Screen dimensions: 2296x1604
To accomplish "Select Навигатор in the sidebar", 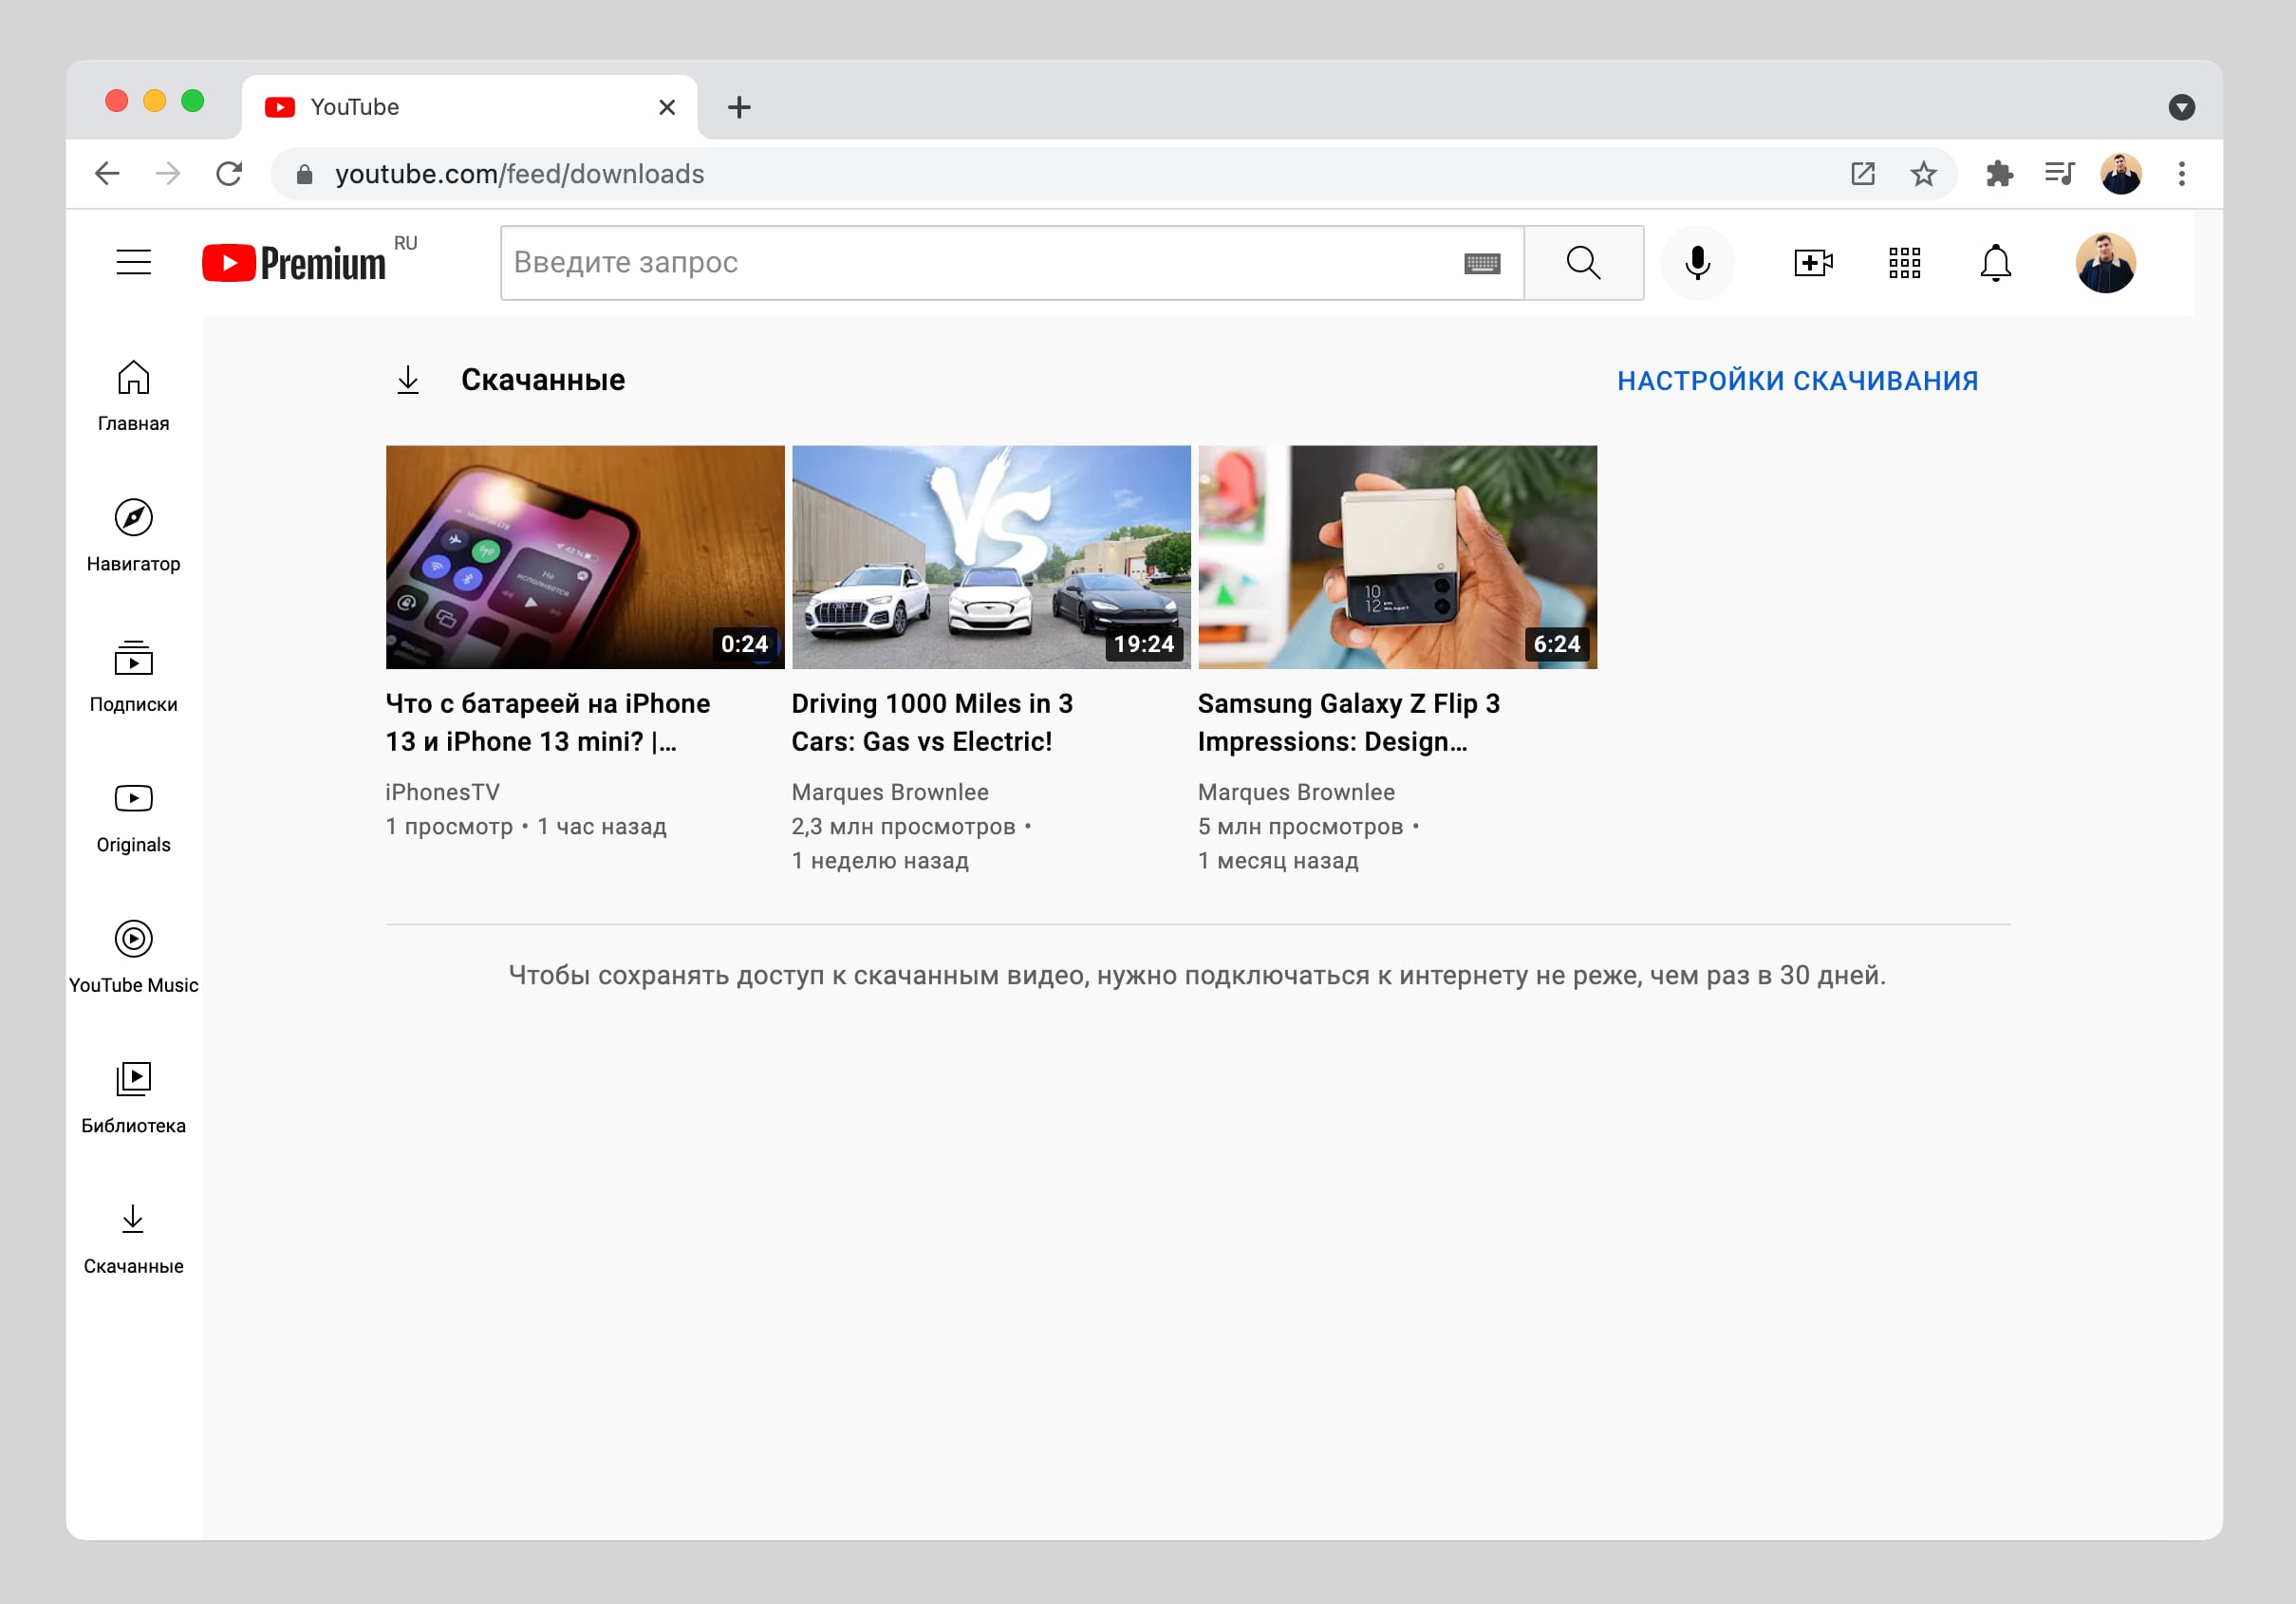I will pyautogui.click(x=133, y=536).
